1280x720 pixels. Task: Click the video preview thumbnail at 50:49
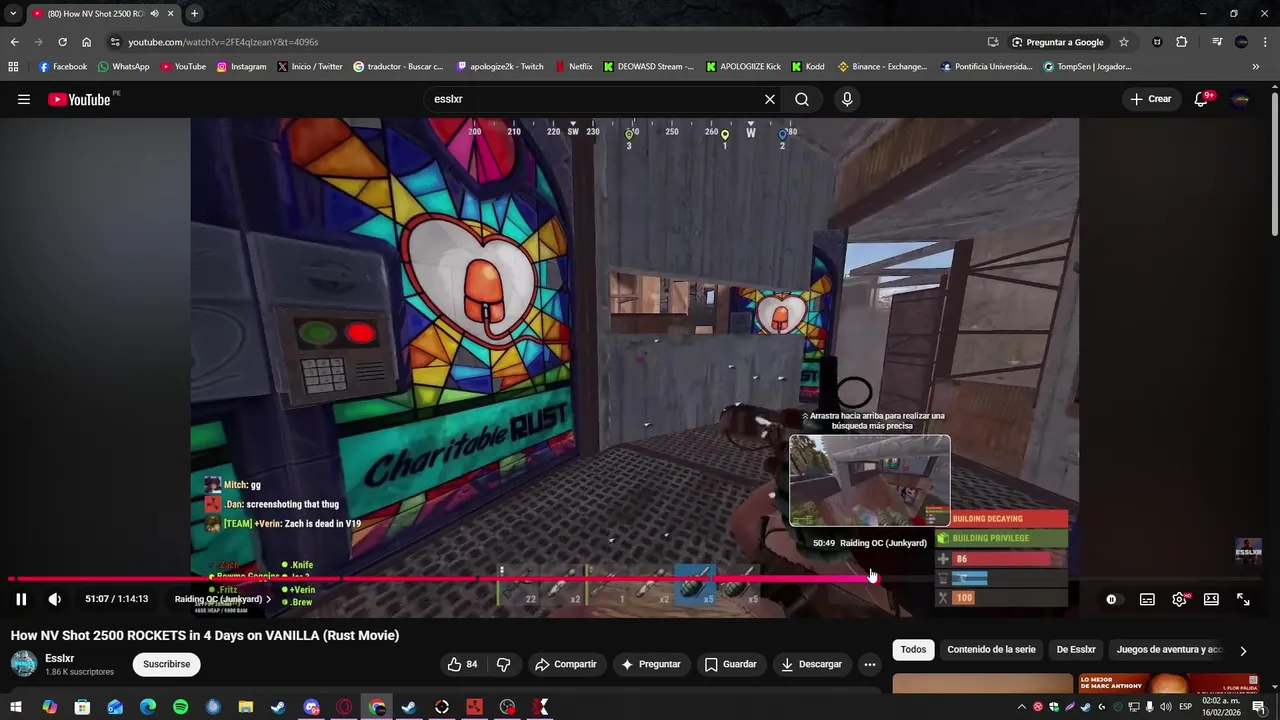point(870,480)
